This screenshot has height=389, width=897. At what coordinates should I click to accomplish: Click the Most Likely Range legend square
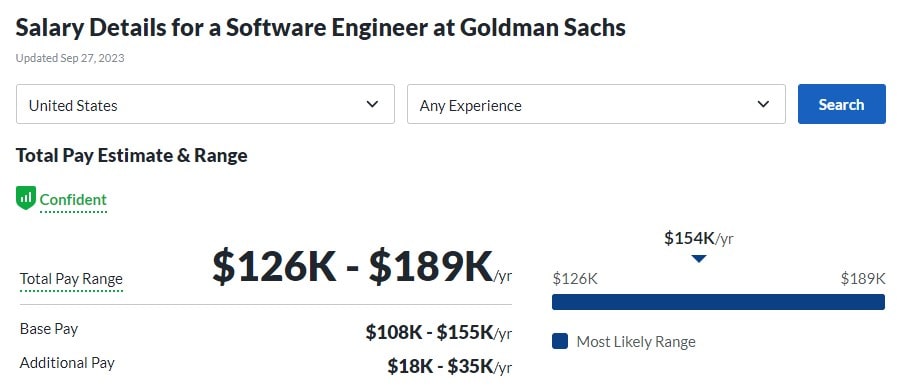[x=560, y=342]
